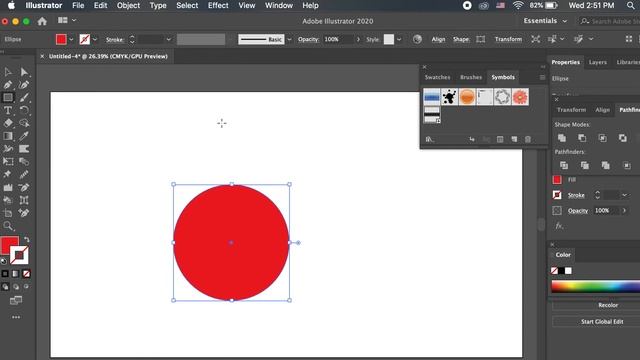Open the Window menu
Image resolution: width=640 pixels, height=360 pixels.
pyautogui.click(x=279, y=5)
